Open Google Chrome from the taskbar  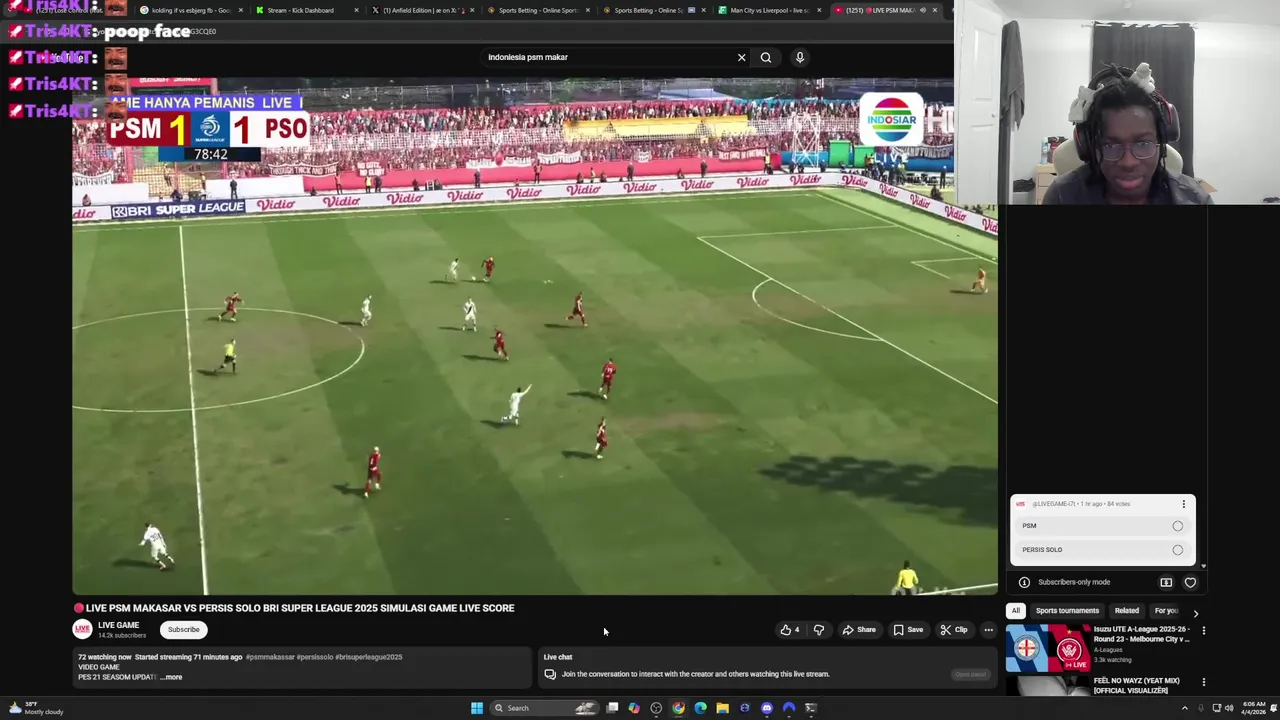coord(678,708)
